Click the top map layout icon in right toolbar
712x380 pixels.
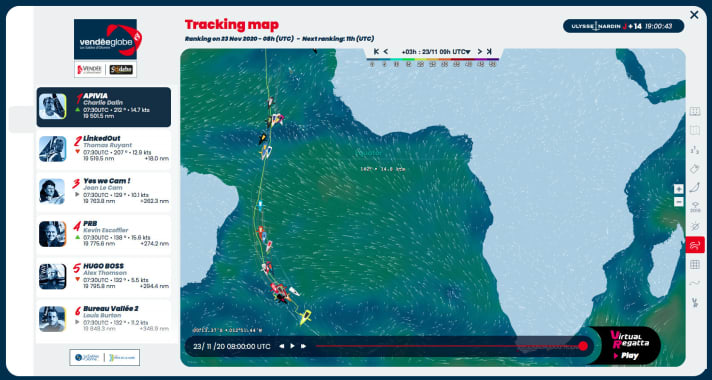click(694, 111)
